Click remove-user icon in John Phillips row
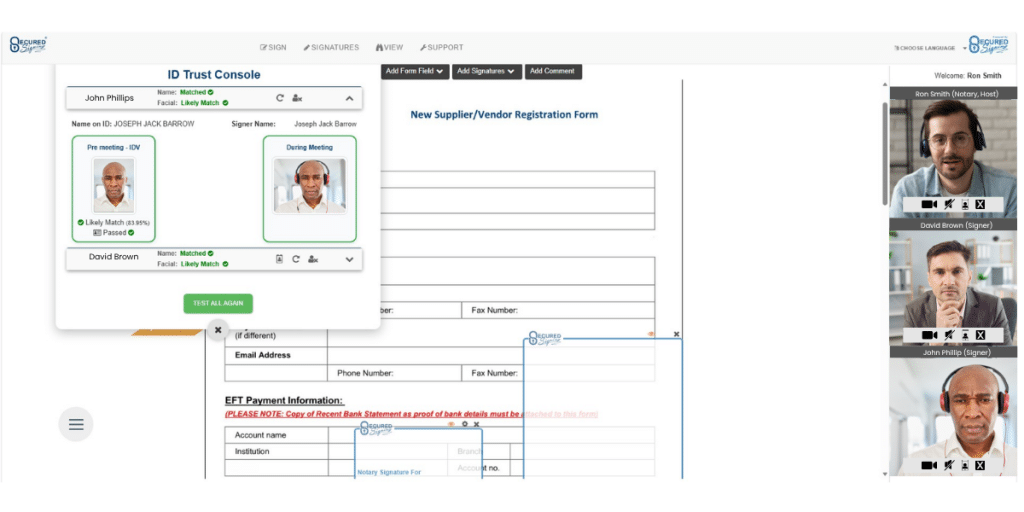Viewport: 1024px width, 512px height. [x=296, y=98]
